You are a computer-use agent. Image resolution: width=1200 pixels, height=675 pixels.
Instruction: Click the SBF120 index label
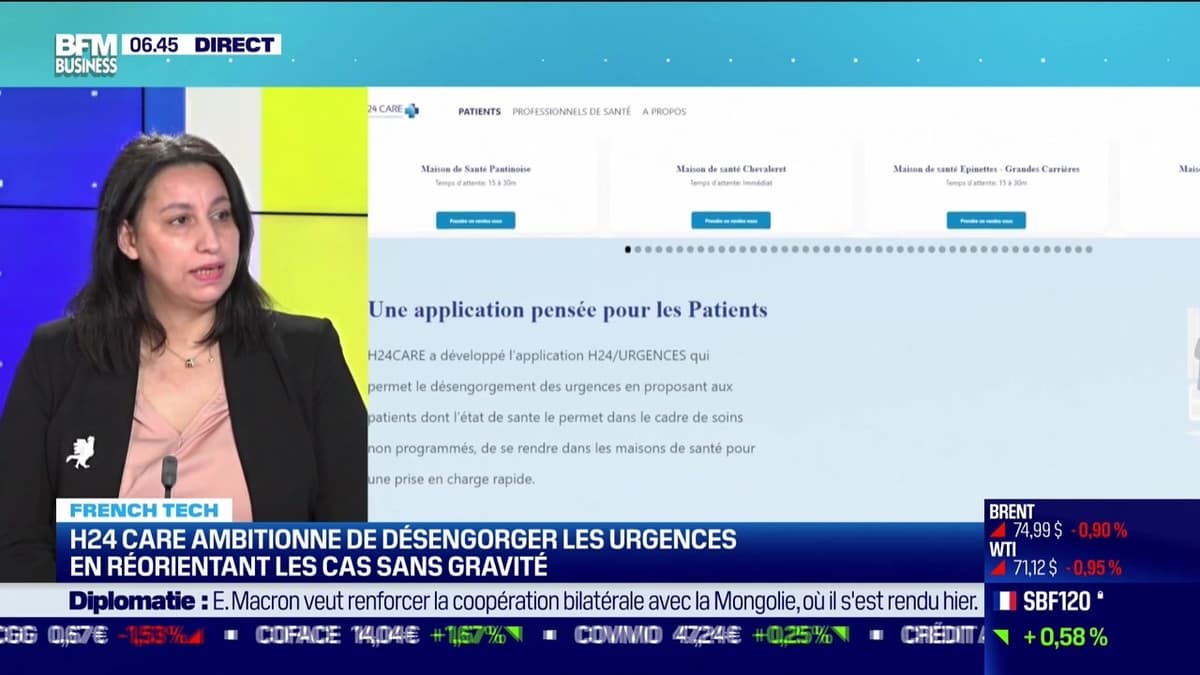coord(1057,600)
